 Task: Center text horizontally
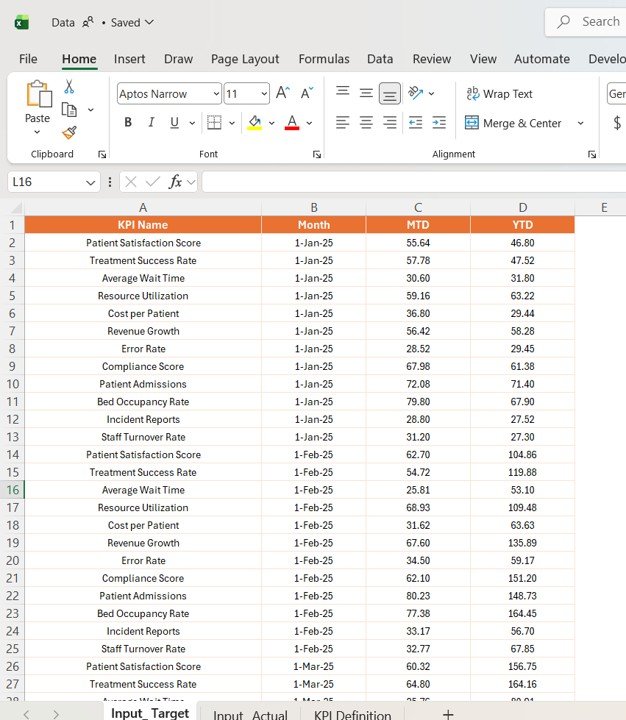click(x=366, y=123)
